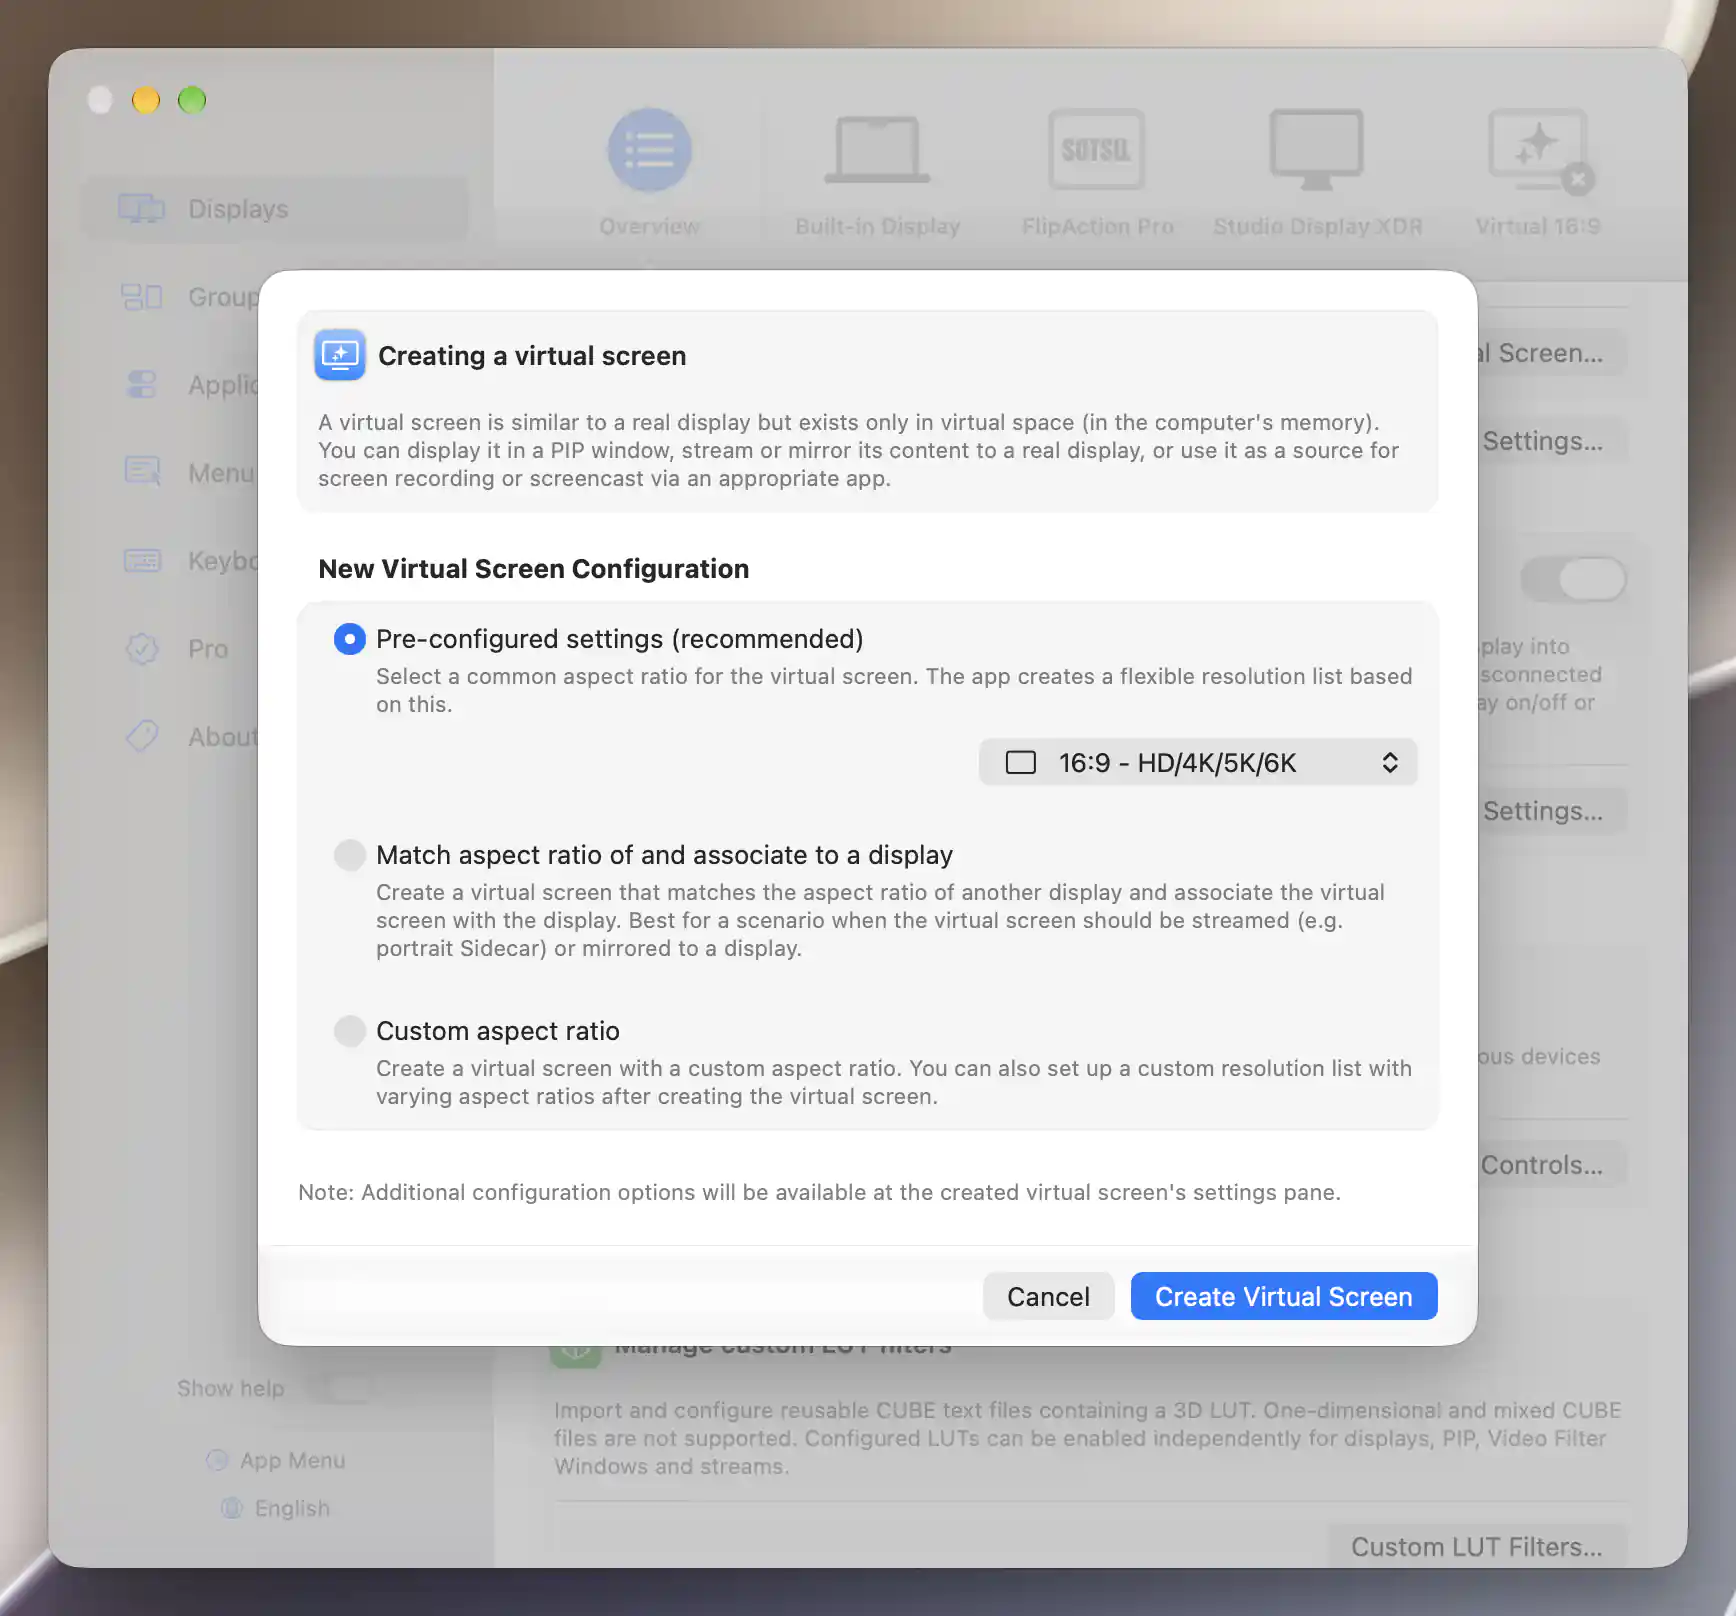Cancel the virtual screen dialog
The width and height of the screenshot is (1736, 1616).
1048,1297
